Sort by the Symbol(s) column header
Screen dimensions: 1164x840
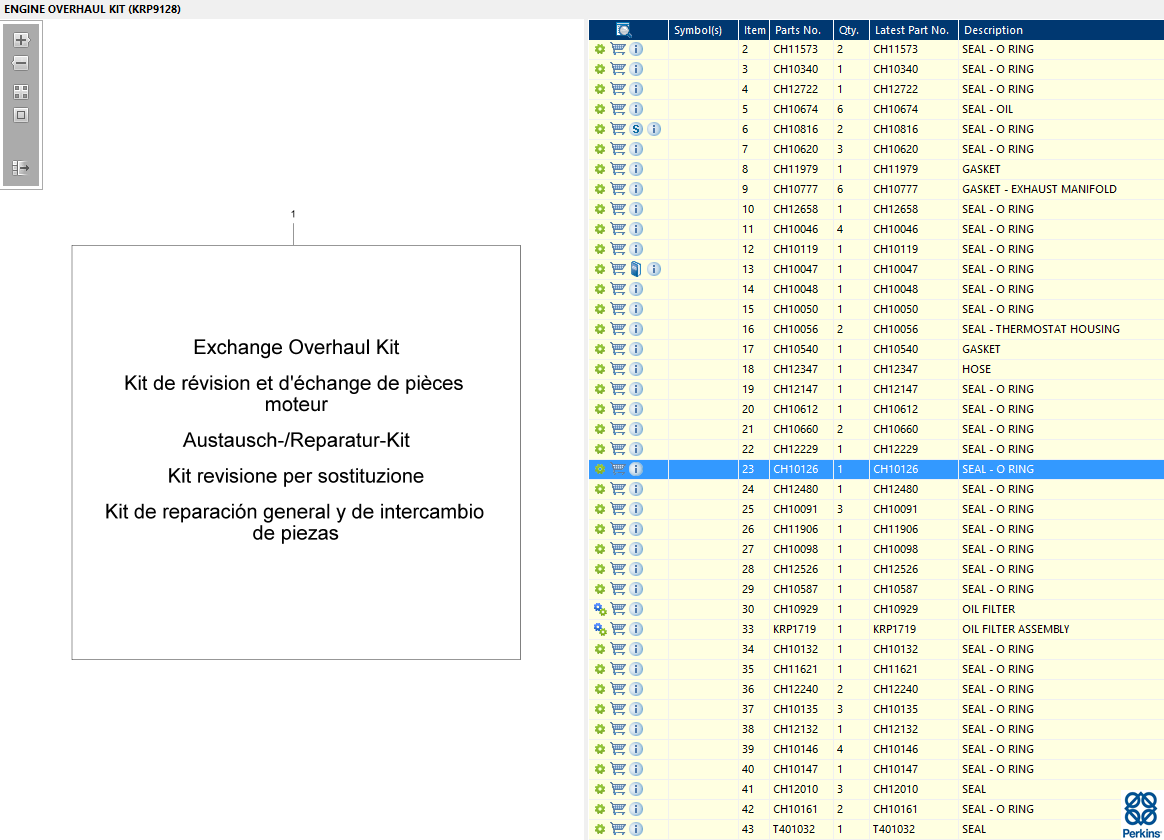tap(702, 30)
